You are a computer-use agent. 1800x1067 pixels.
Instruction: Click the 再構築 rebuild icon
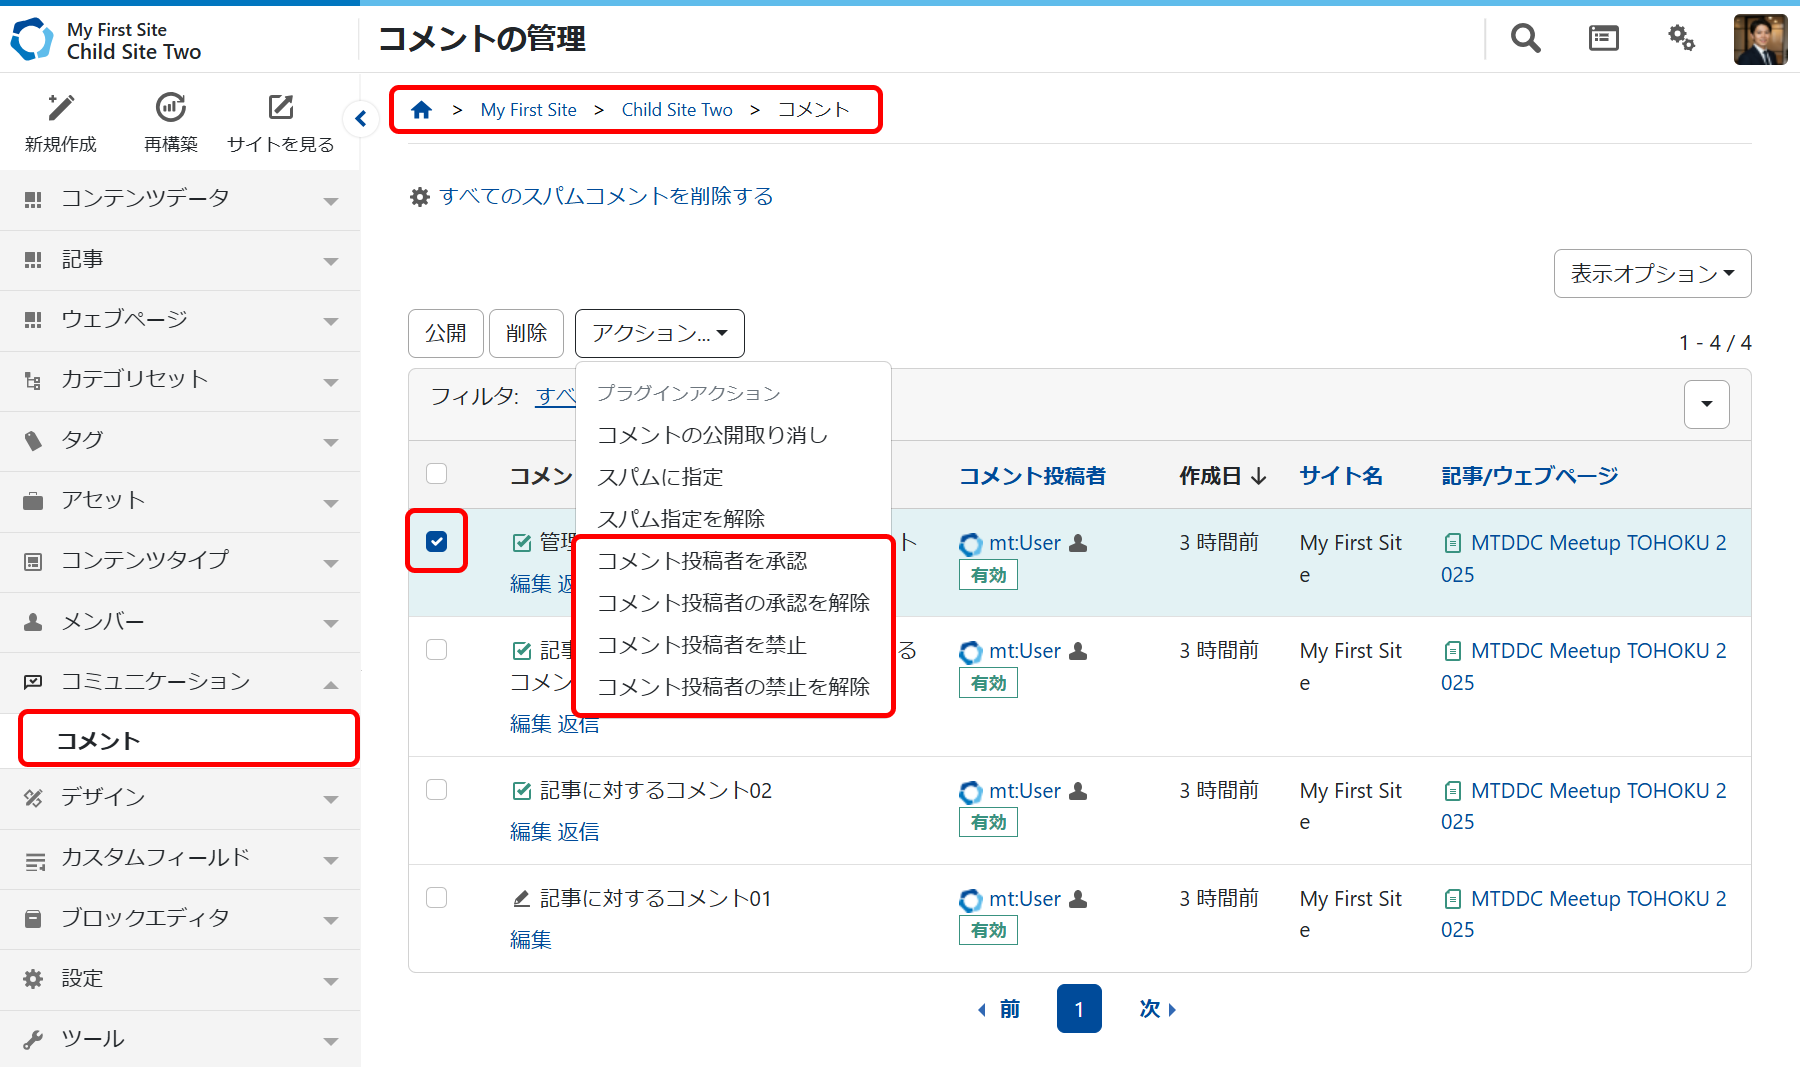coord(171,108)
